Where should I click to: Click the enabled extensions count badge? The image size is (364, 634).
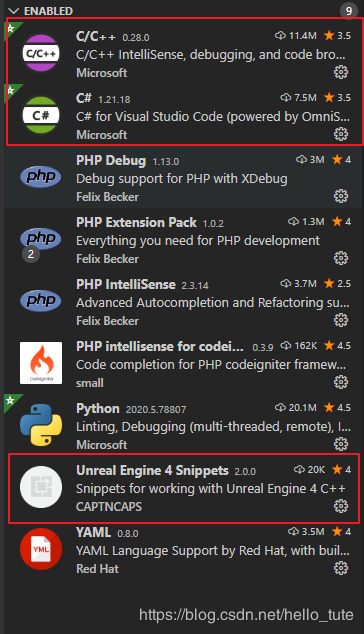coord(349,11)
